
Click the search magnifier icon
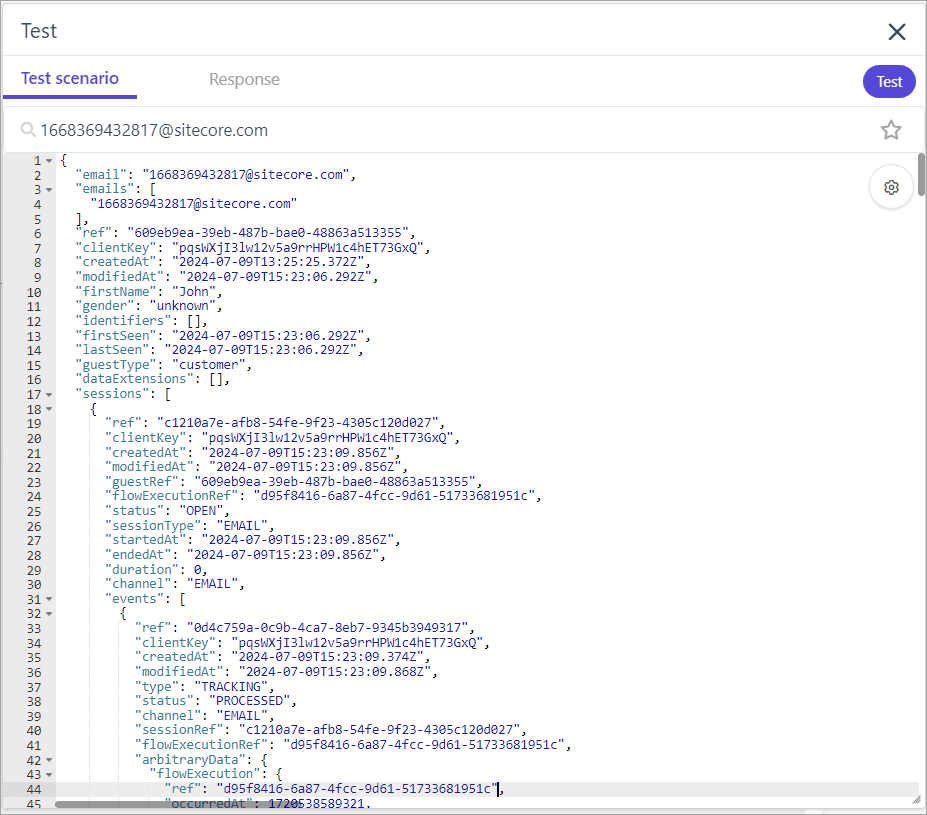coord(27,129)
